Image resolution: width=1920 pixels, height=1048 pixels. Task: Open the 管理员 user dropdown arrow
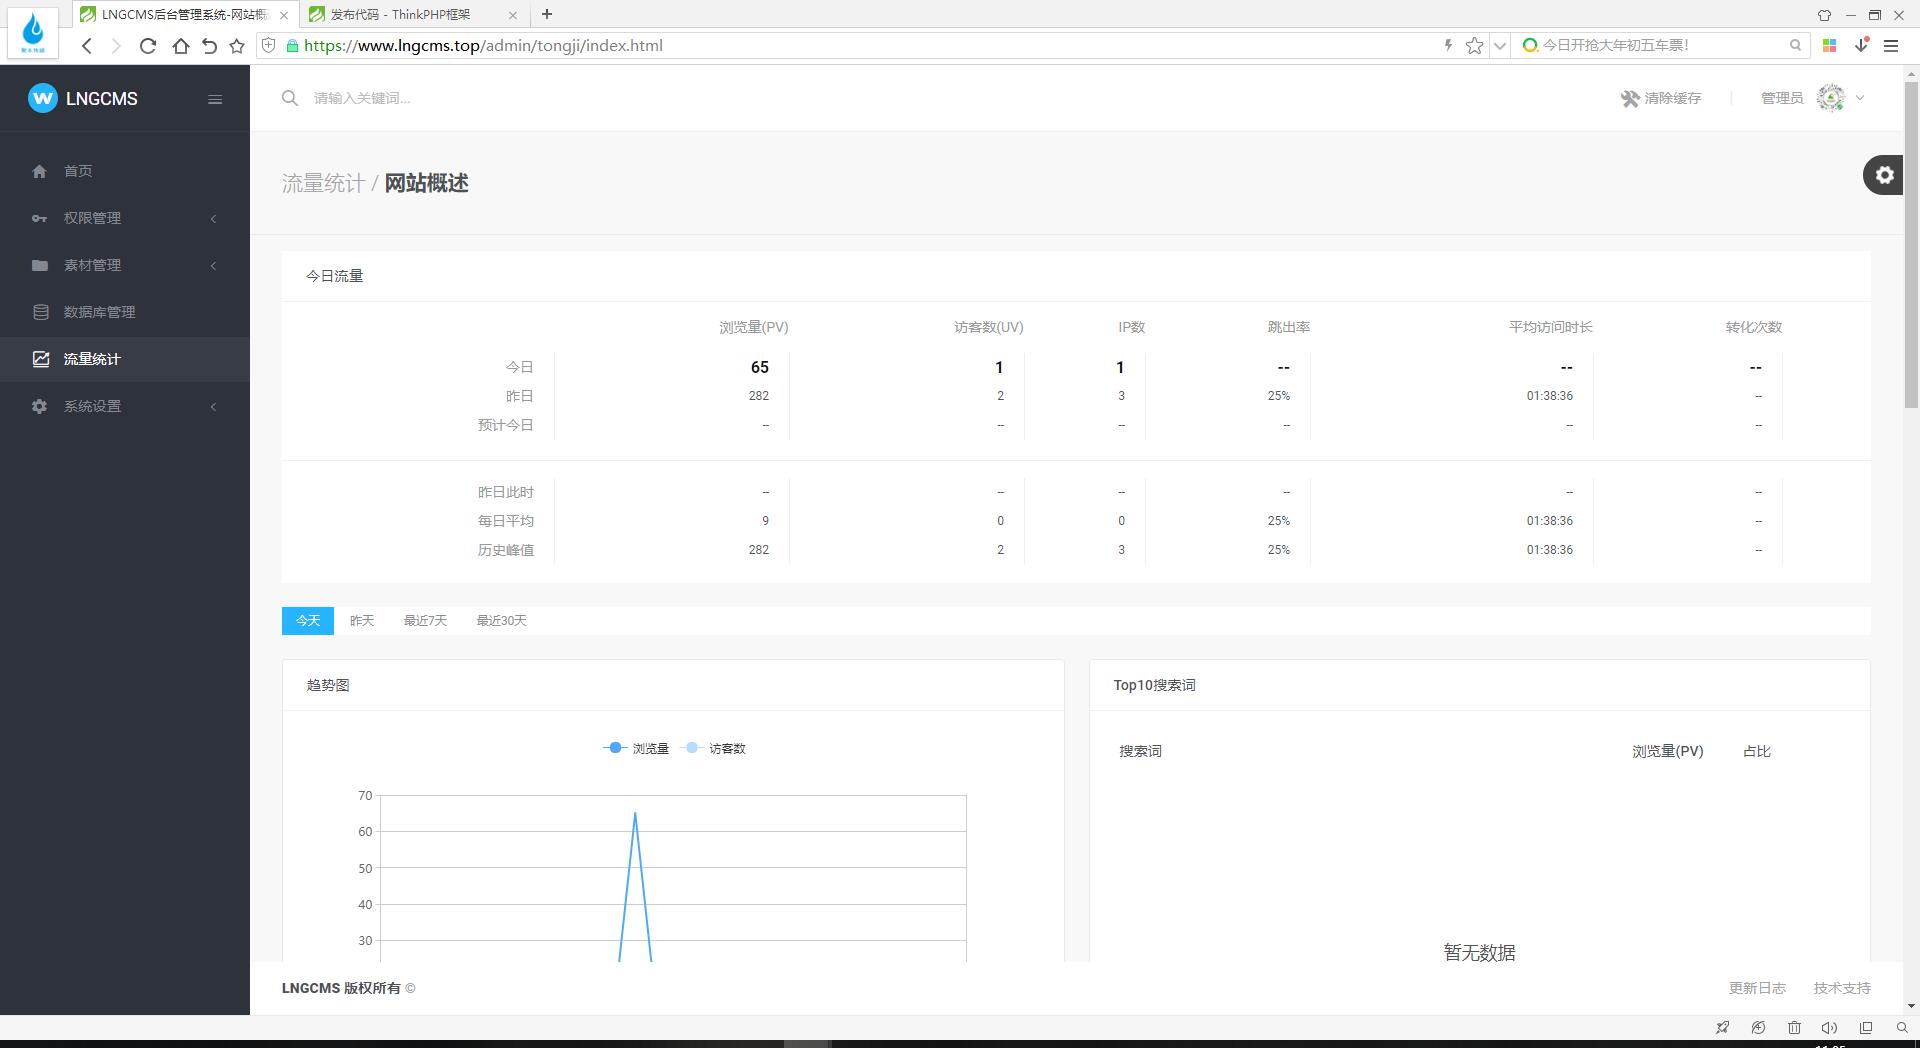pos(1860,98)
